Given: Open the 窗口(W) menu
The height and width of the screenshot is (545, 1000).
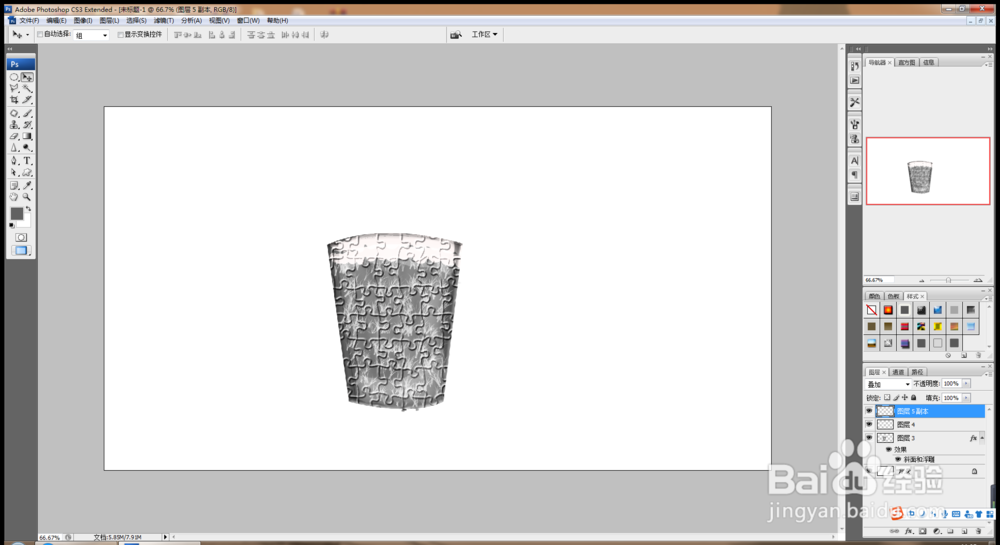Looking at the screenshot, I should pos(248,20).
